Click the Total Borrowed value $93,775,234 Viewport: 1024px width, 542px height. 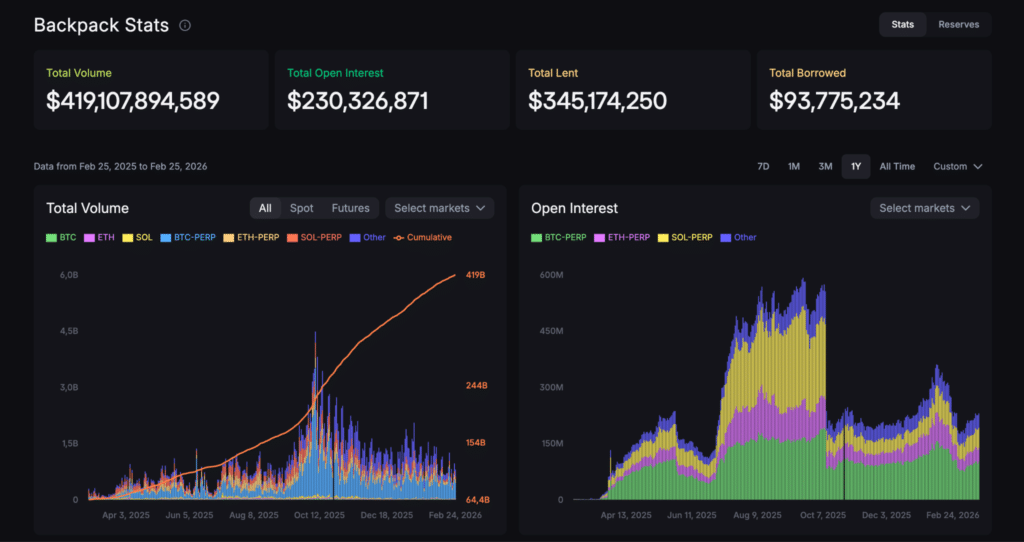835,101
